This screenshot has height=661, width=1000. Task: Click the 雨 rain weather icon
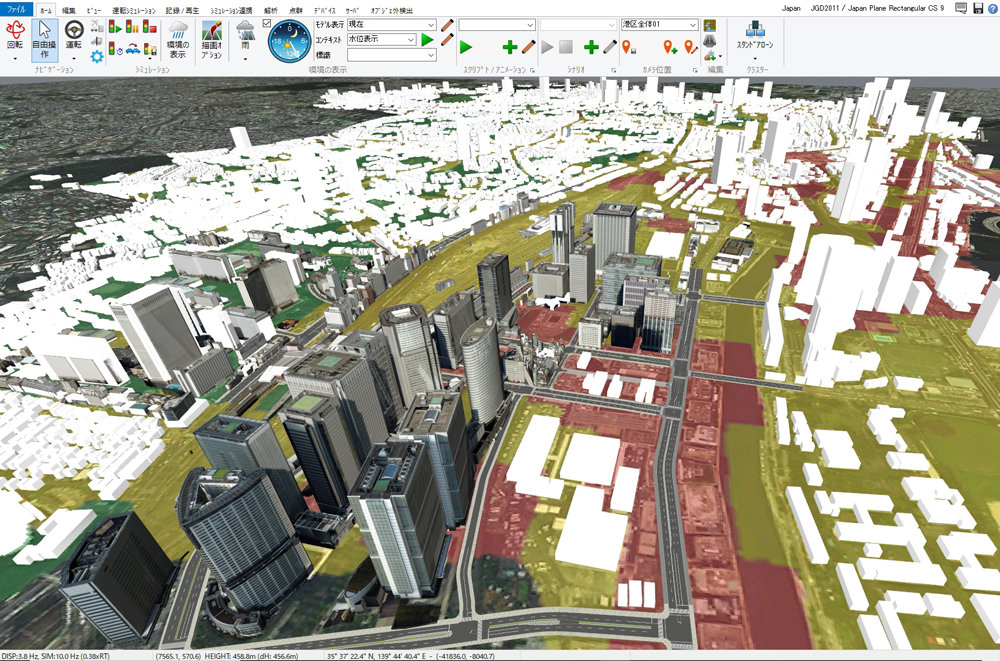[x=245, y=39]
